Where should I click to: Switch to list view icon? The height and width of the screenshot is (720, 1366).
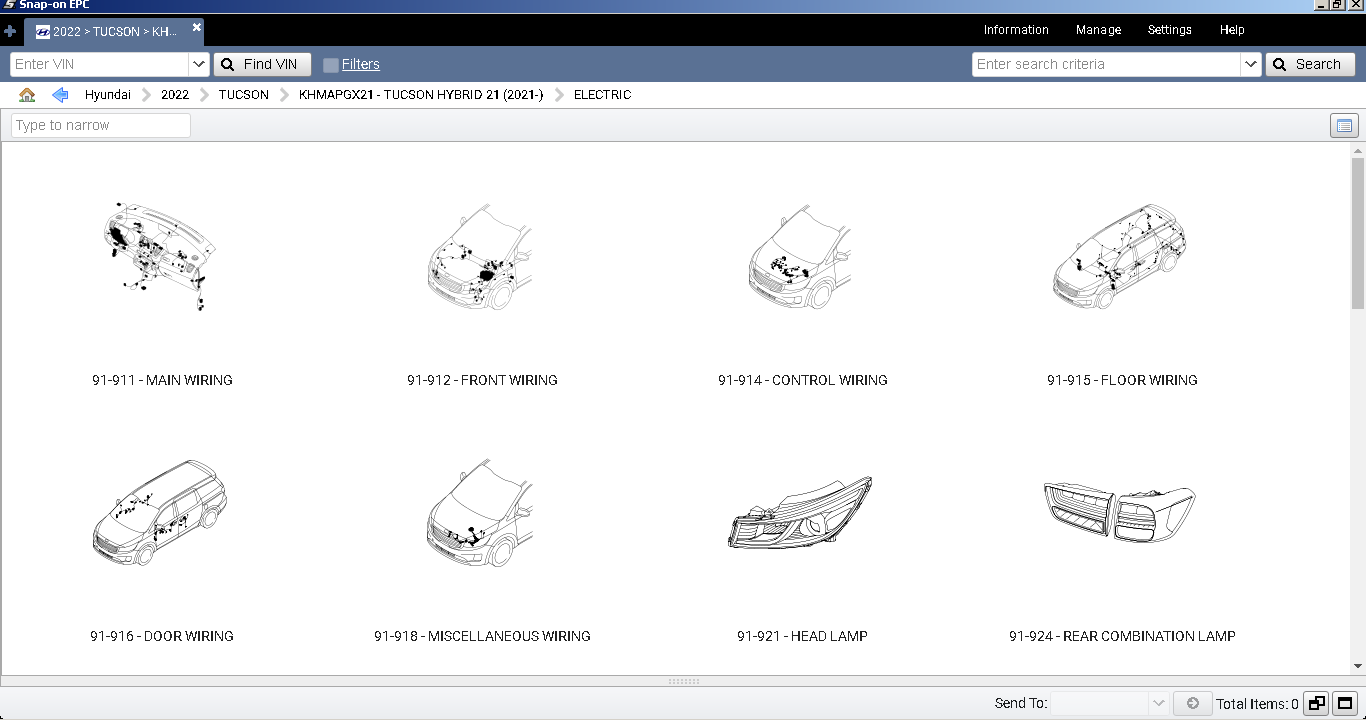(1344, 126)
